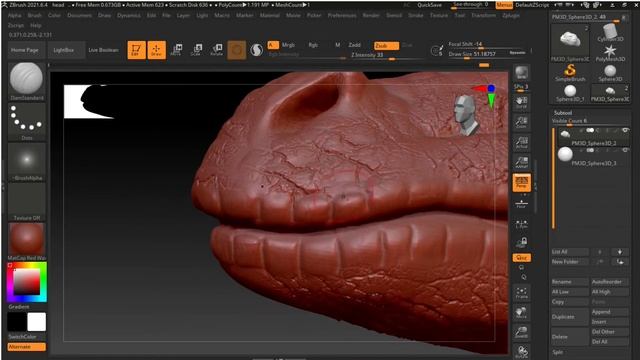Click the black-and-white sculptris symbol icon
The height and width of the screenshot is (360, 640).
[256, 50]
